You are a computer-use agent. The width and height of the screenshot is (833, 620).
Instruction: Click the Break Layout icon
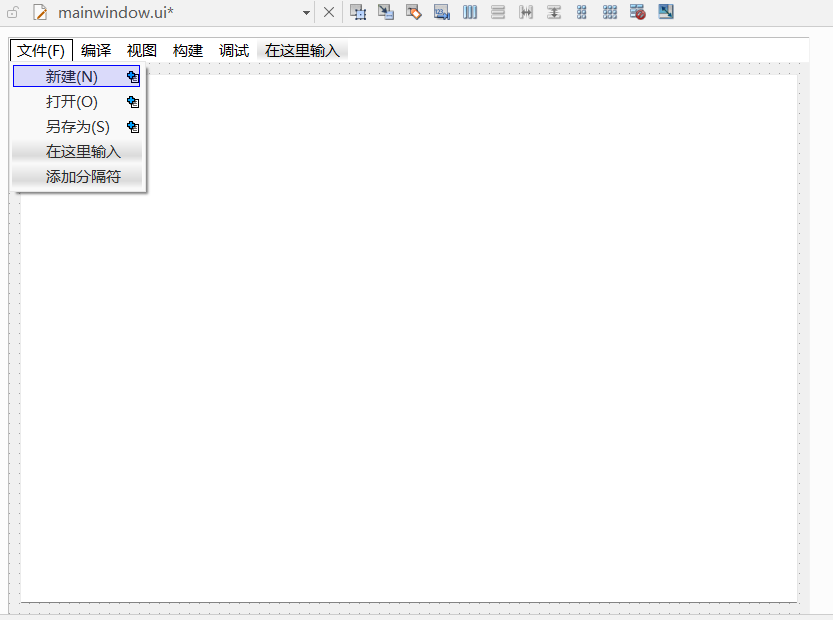tap(638, 12)
